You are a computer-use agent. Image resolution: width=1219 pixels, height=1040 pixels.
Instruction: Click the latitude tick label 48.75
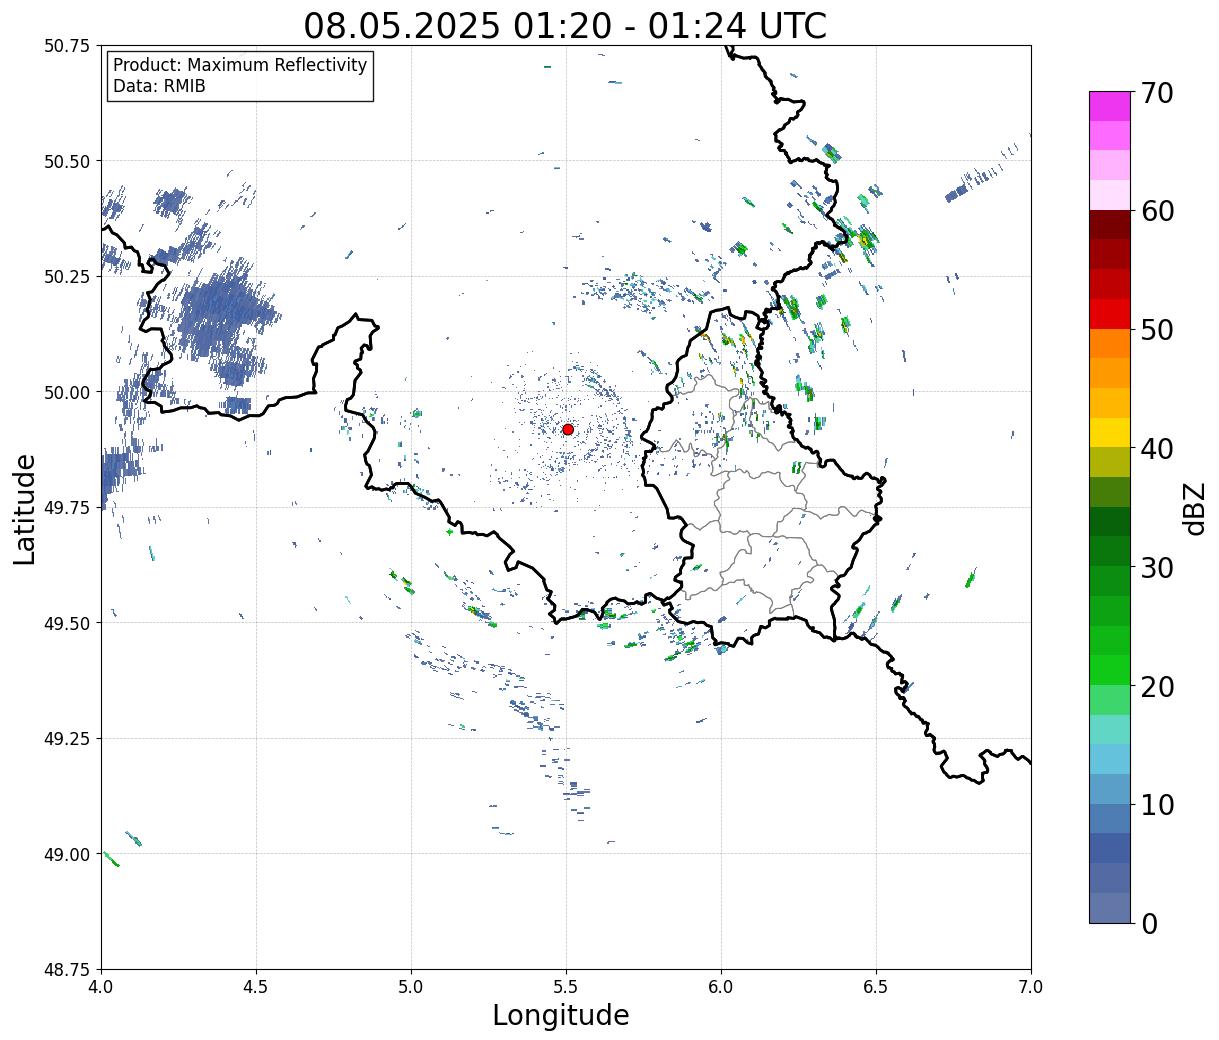coord(67,970)
